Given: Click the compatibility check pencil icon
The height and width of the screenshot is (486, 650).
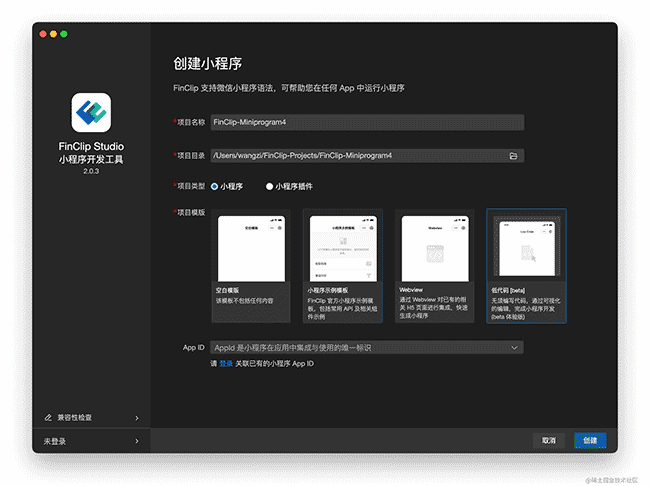Looking at the screenshot, I should (48, 418).
